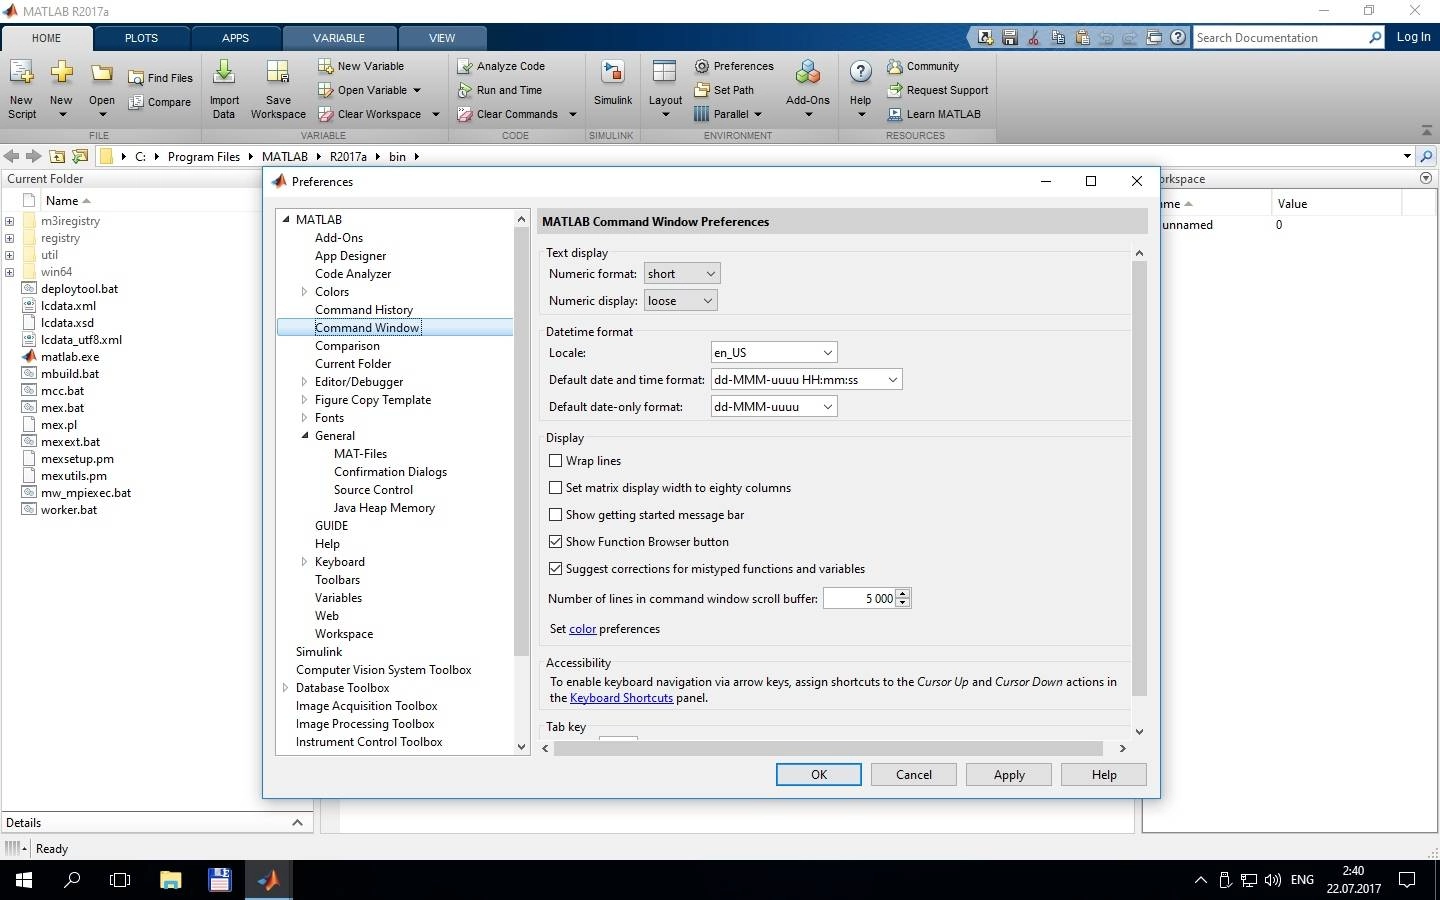Switch to the VIEW tab

tap(442, 38)
